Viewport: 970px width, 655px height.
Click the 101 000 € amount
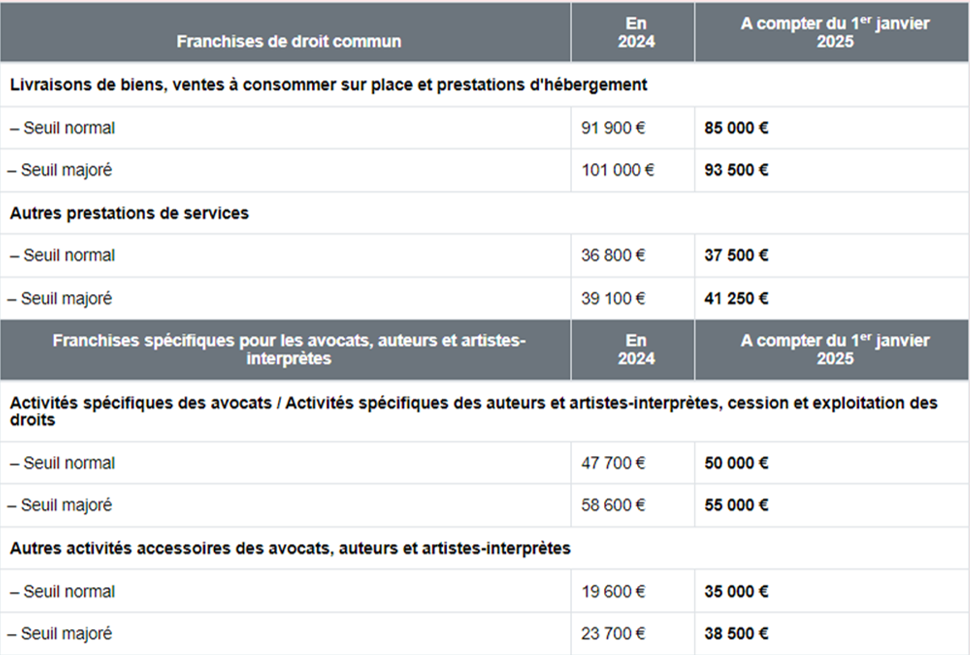[x=618, y=170]
